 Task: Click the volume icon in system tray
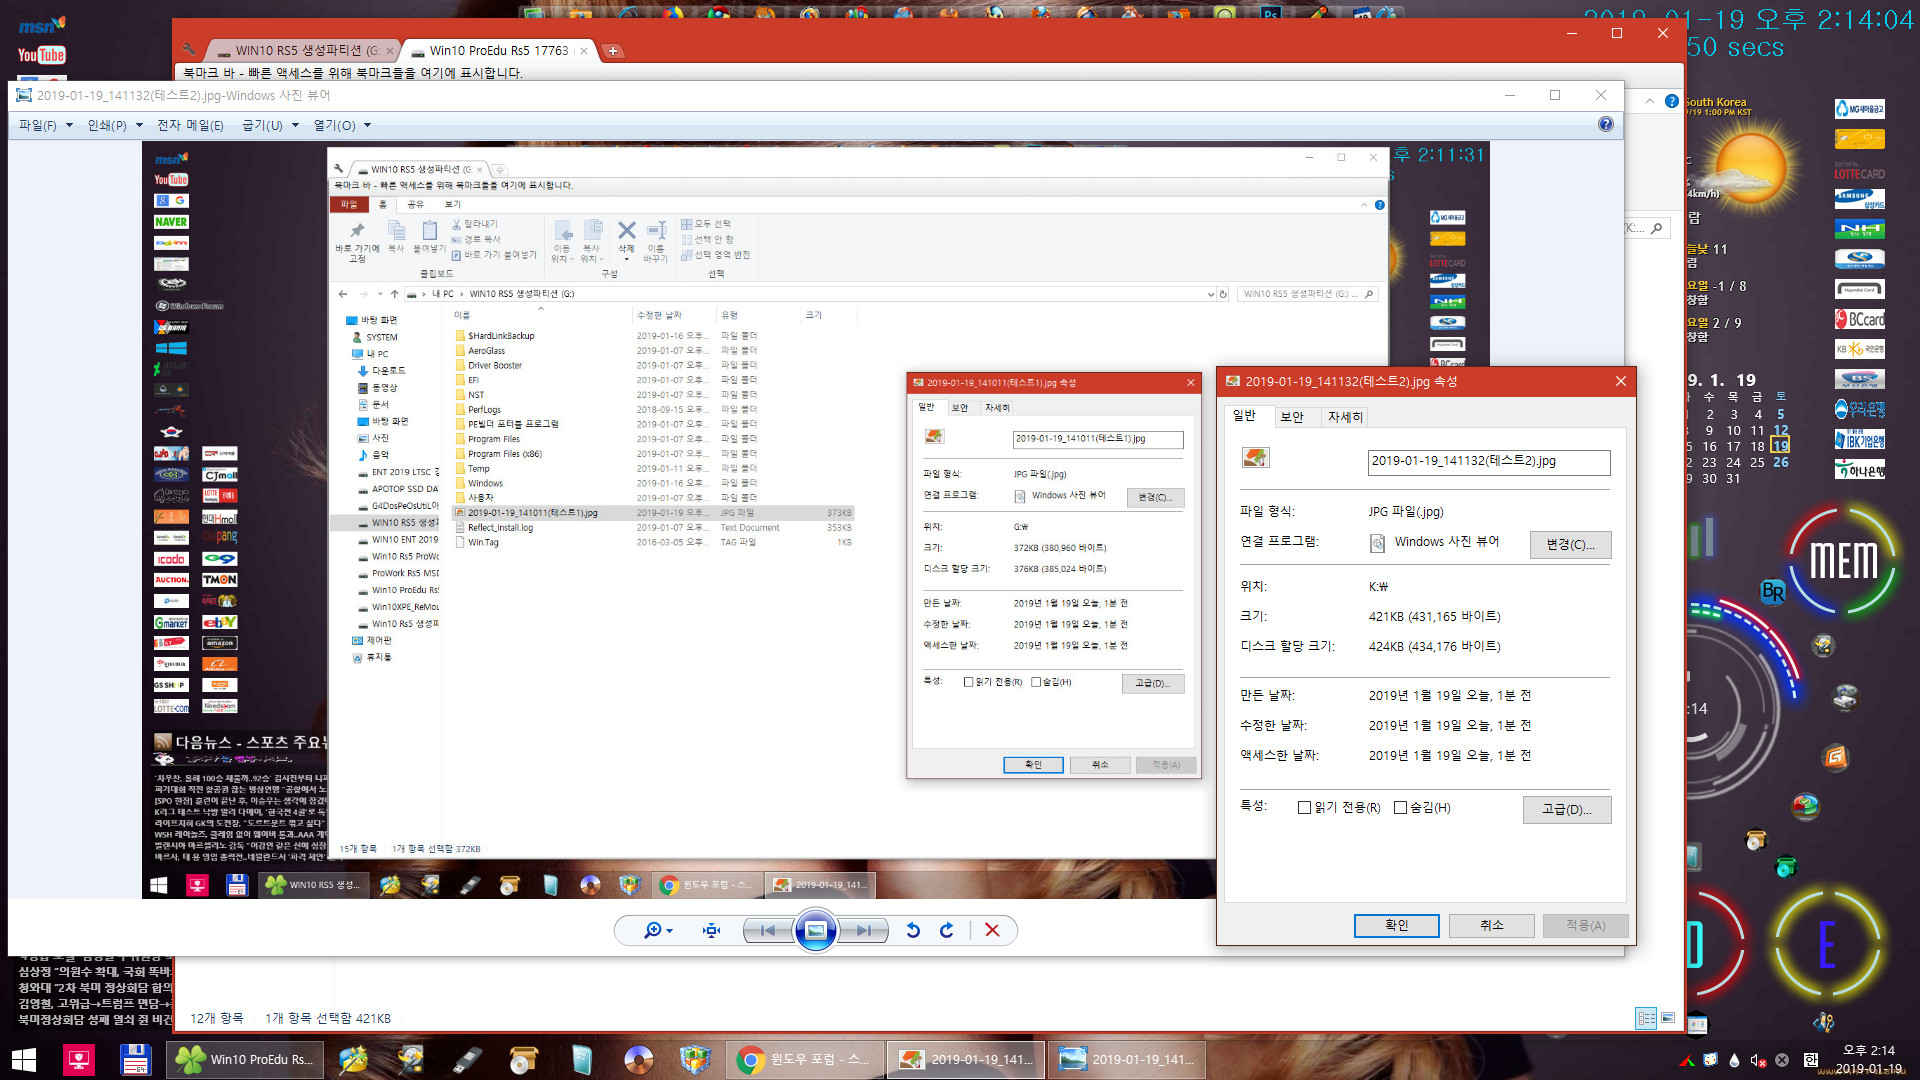tap(1757, 1060)
